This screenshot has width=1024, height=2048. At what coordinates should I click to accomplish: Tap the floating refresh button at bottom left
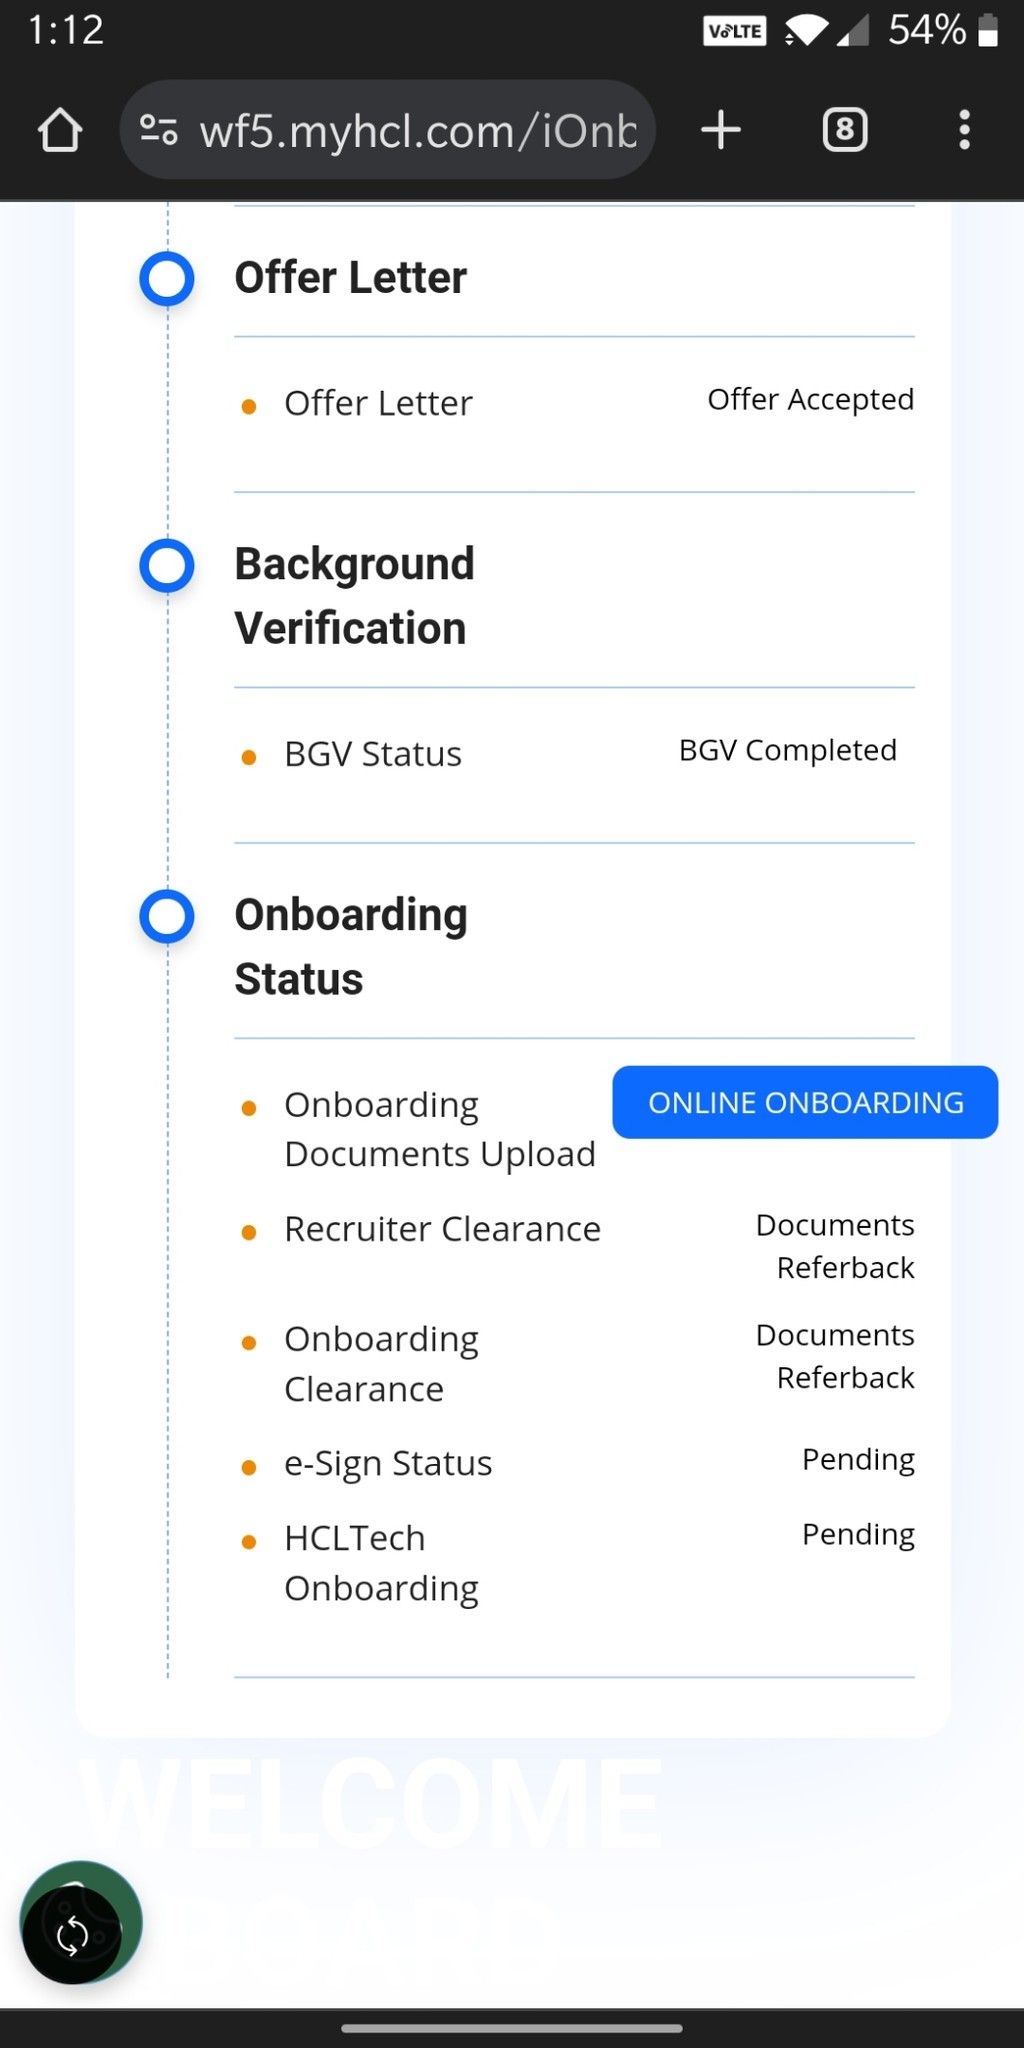pyautogui.click(x=76, y=1932)
